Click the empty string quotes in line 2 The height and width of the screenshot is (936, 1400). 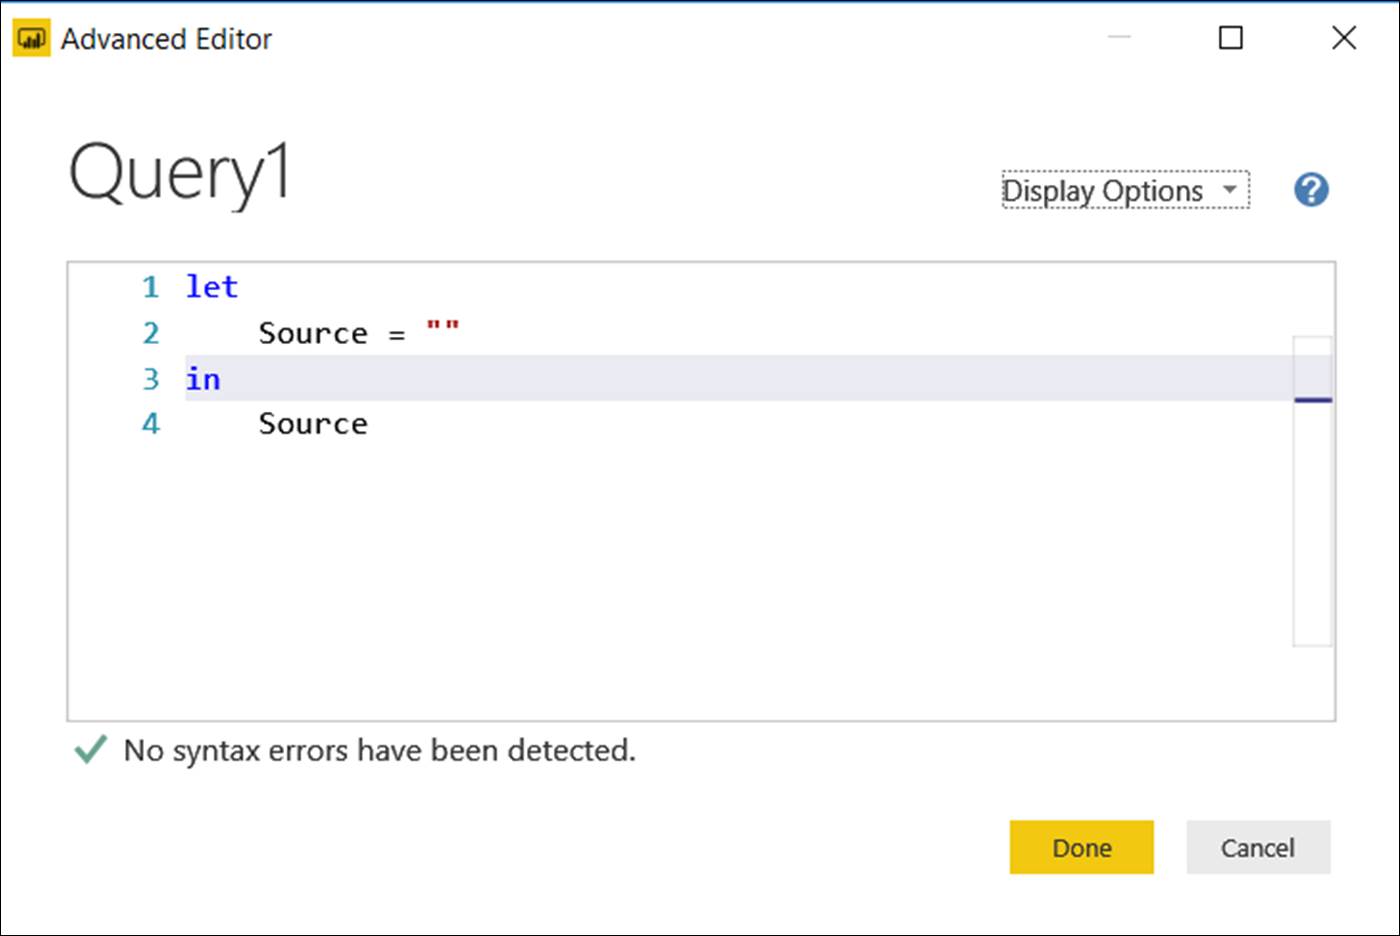pyautogui.click(x=442, y=327)
